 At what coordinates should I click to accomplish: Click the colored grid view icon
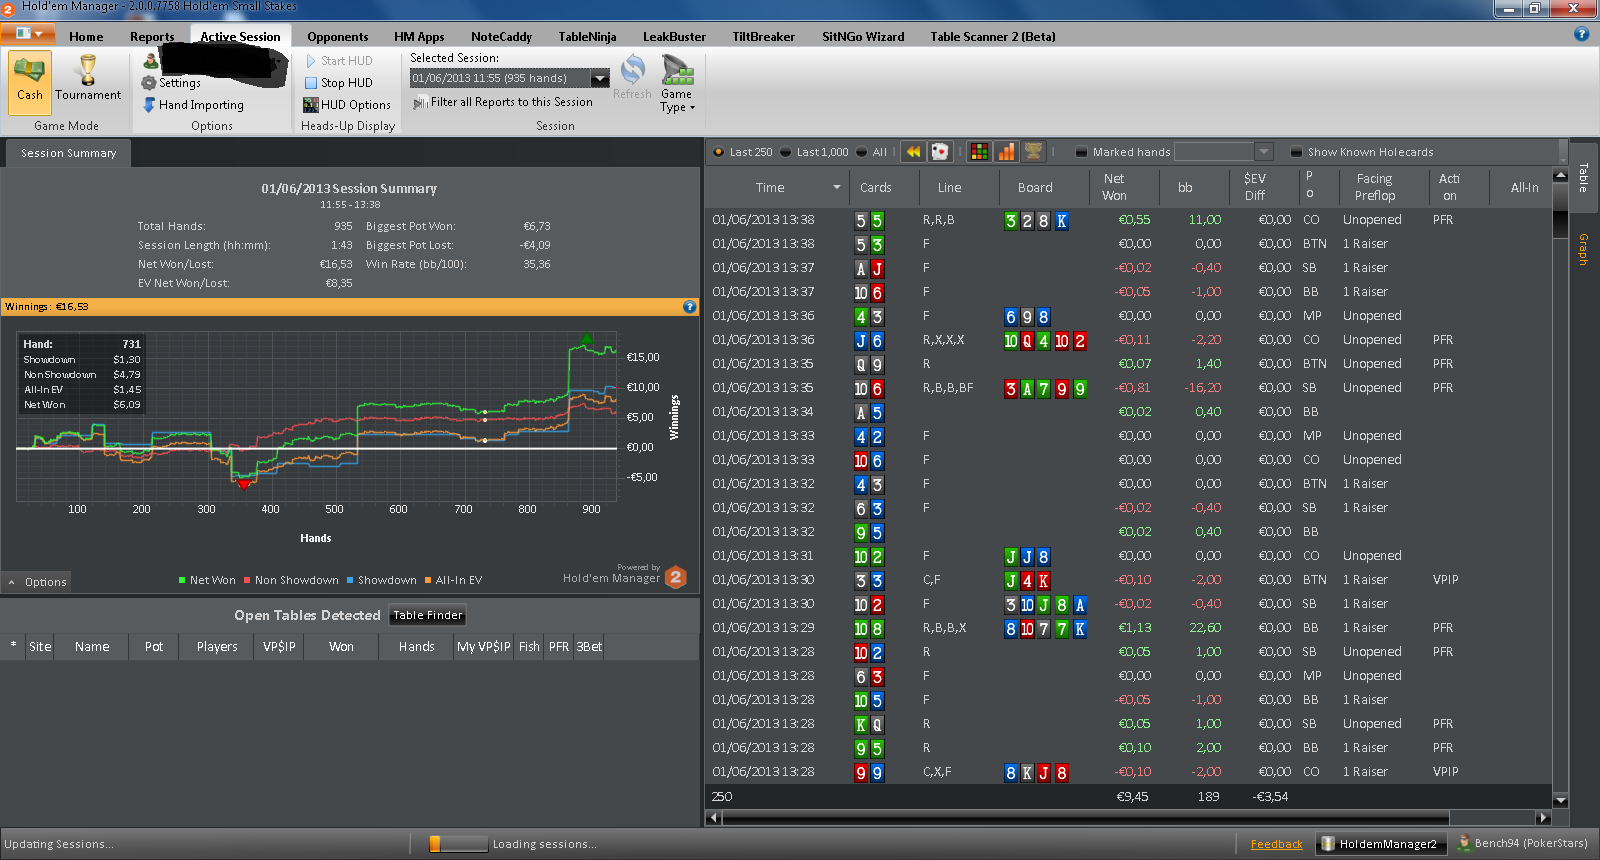(979, 152)
